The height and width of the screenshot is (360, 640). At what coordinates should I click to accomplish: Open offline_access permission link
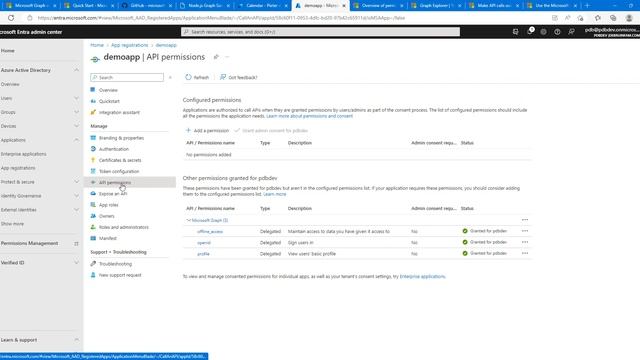[210, 231]
